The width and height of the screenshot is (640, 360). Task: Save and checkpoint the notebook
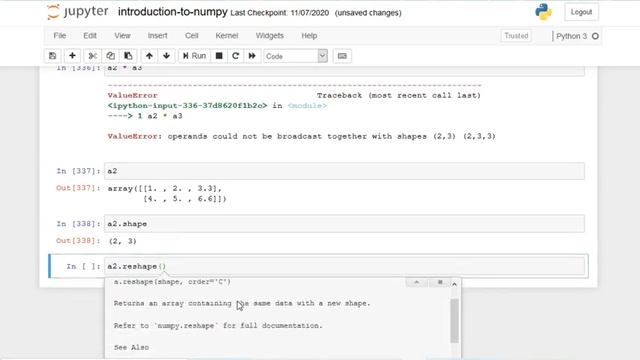point(53,56)
